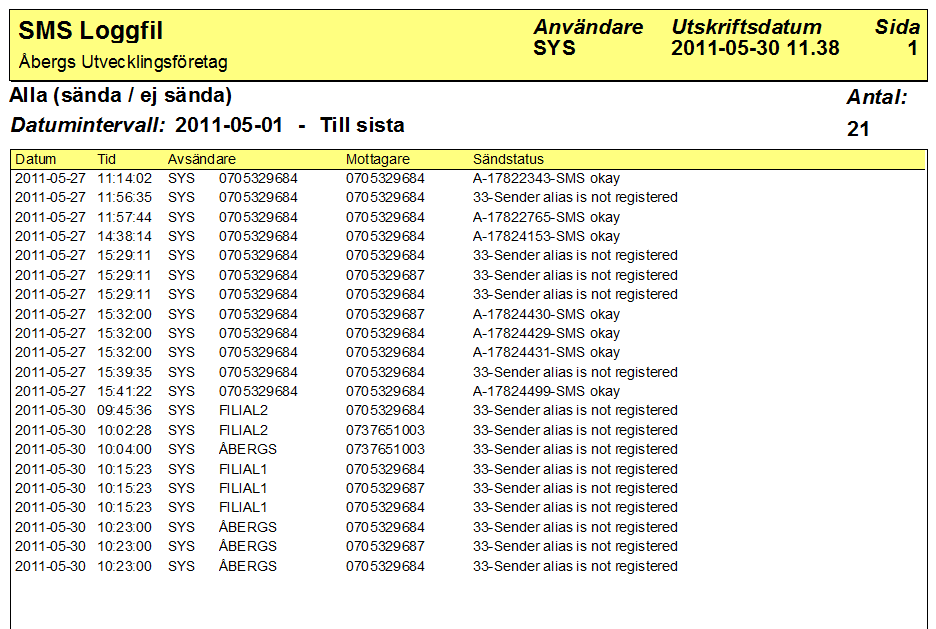936x629 pixels.
Task: Select date 2011-05-27 in 11:14:02 row
Action: click(50, 178)
